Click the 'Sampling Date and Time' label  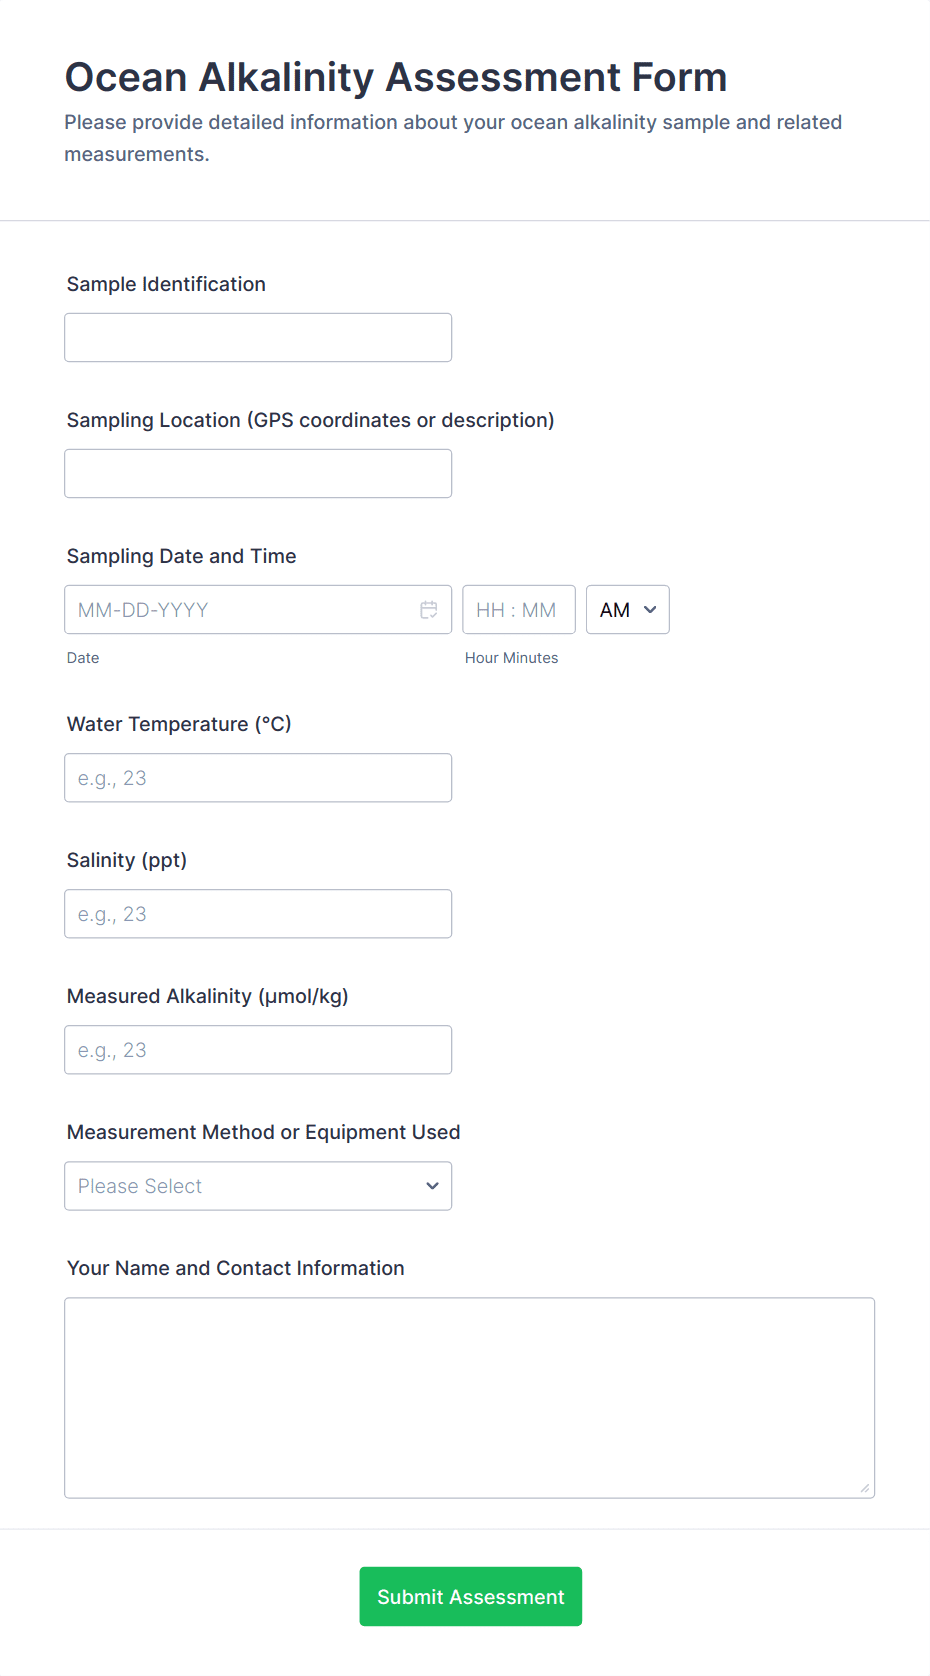pos(181,557)
